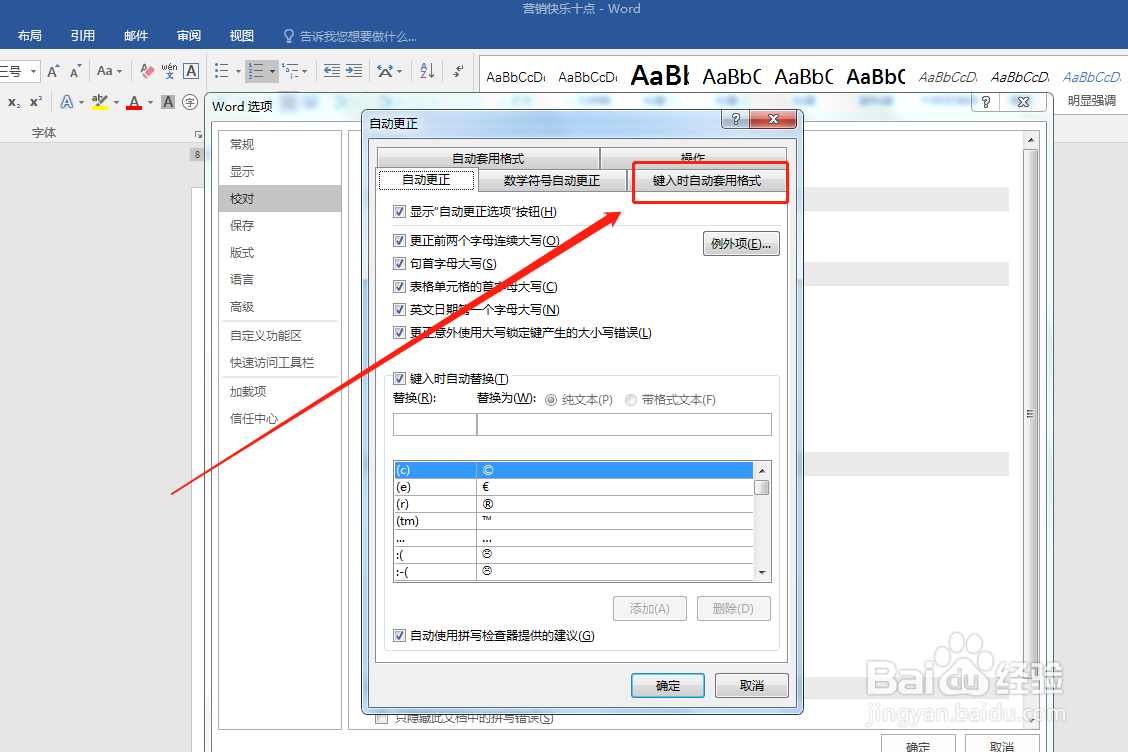Toggle 键入时自动替换 checkbox

click(399, 379)
